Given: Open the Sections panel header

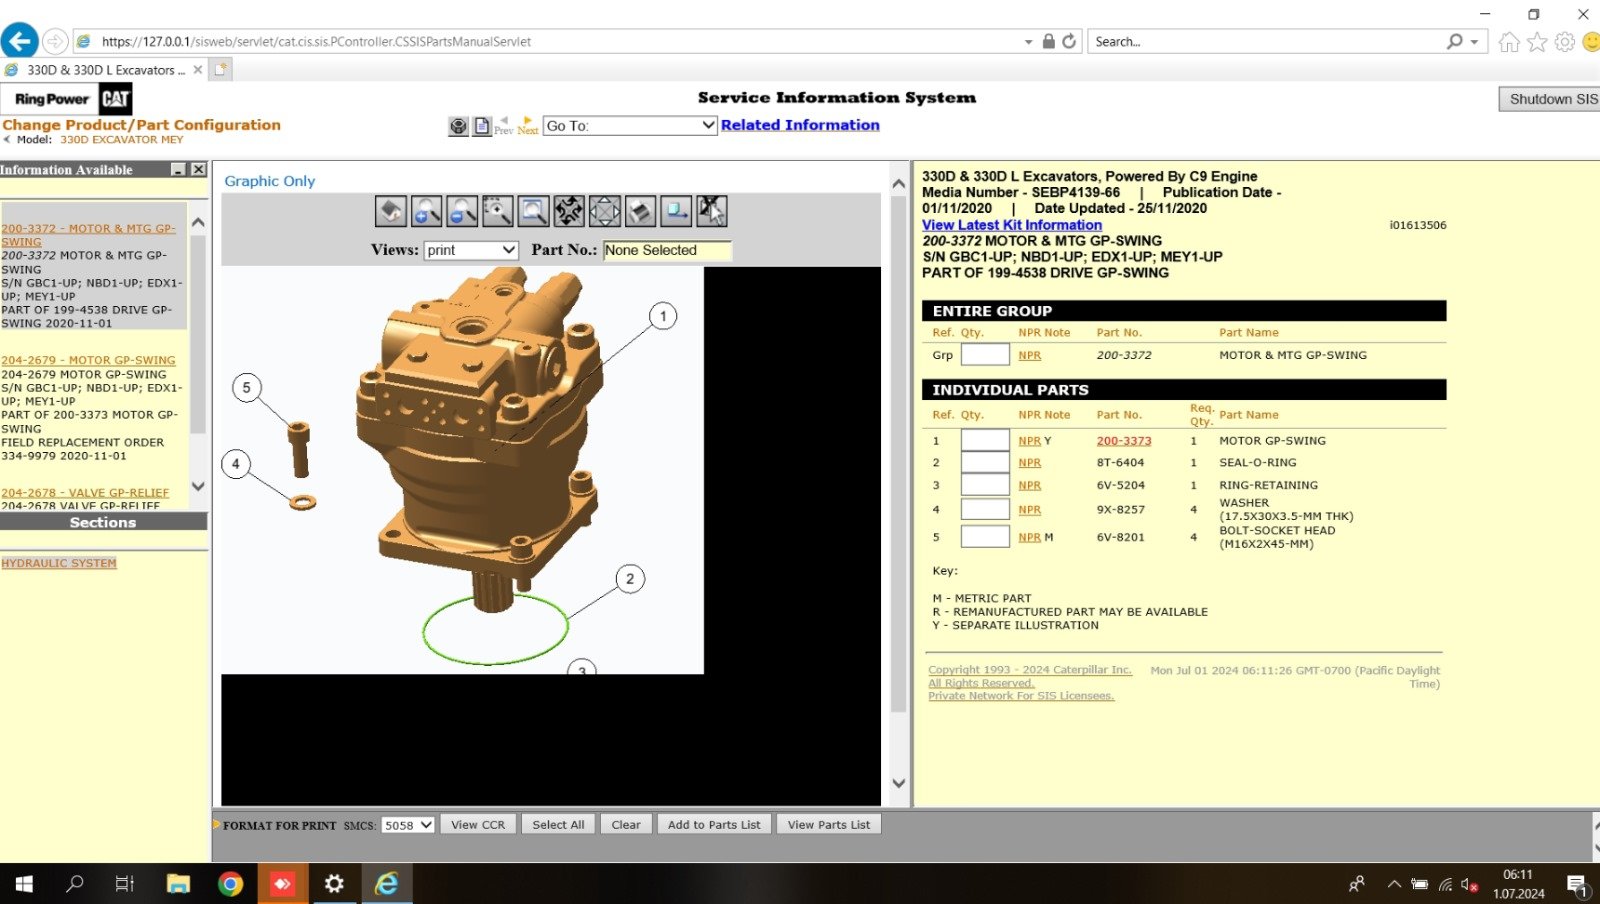Looking at the screenshot, I should click(103, 522).
